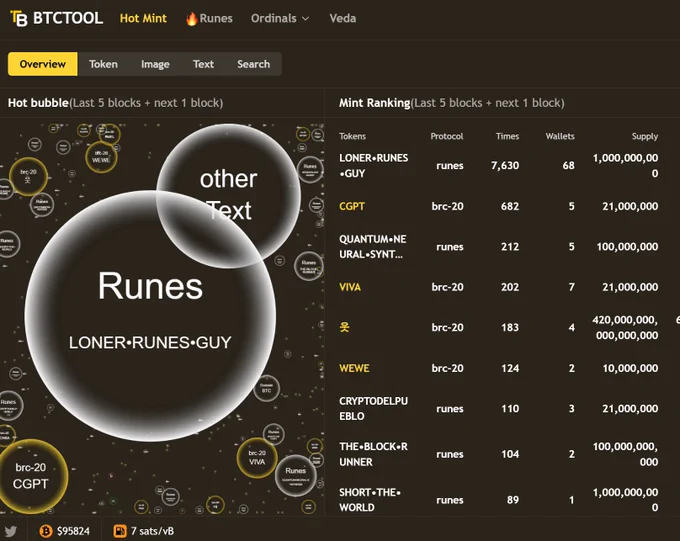Click the BTCTOOL logo icon
This screenshot has height=541, width=680.
[19, 18]
